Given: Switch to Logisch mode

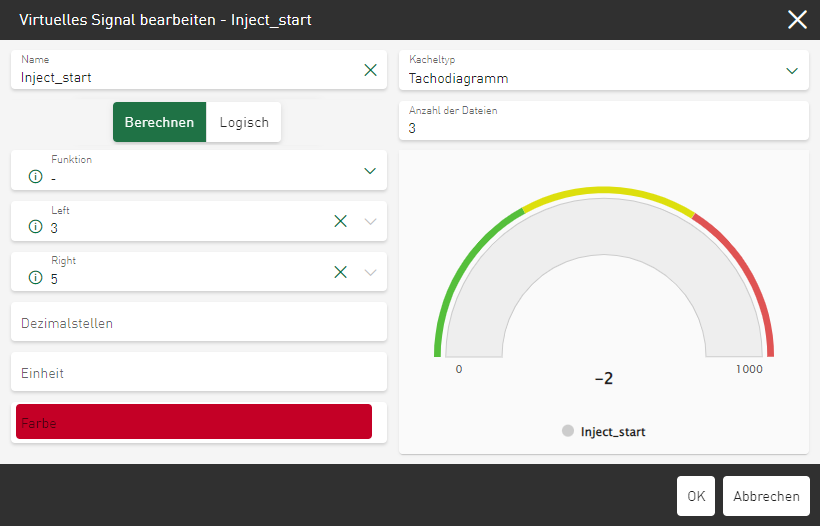Looking at the screenshot, I should (244, 122).
